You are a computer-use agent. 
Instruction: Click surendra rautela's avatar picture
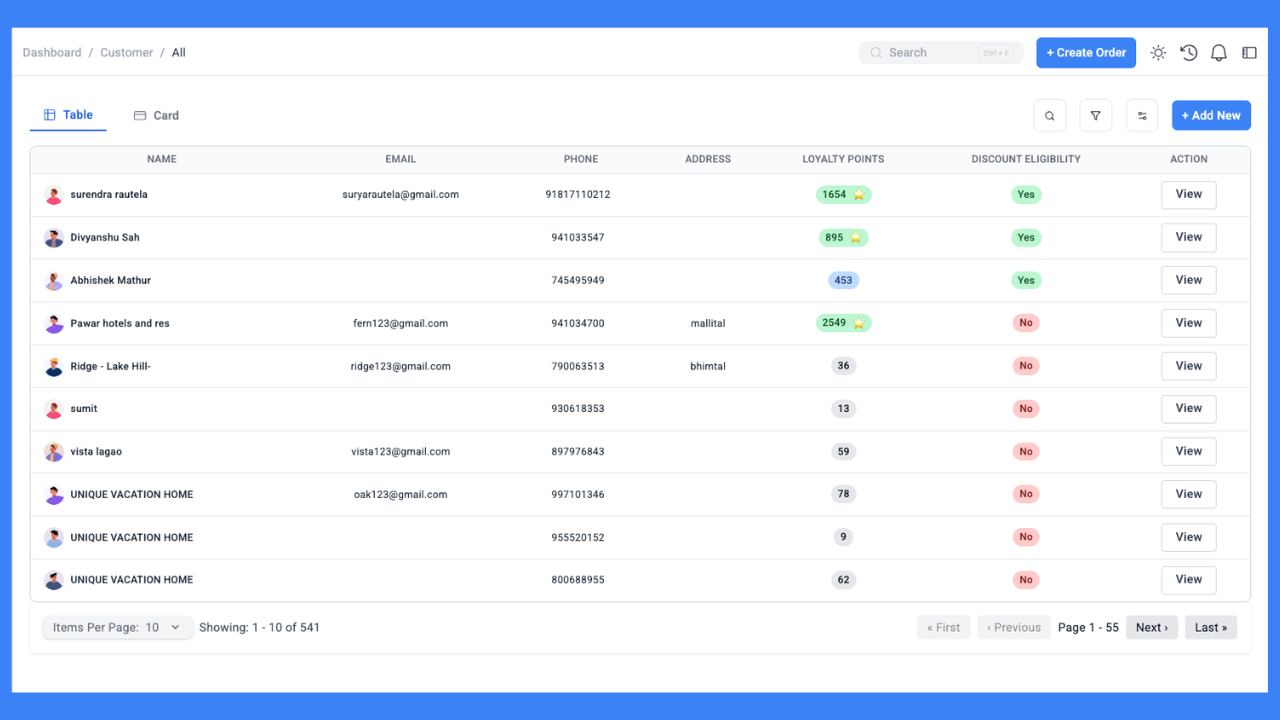coord(54,194)
